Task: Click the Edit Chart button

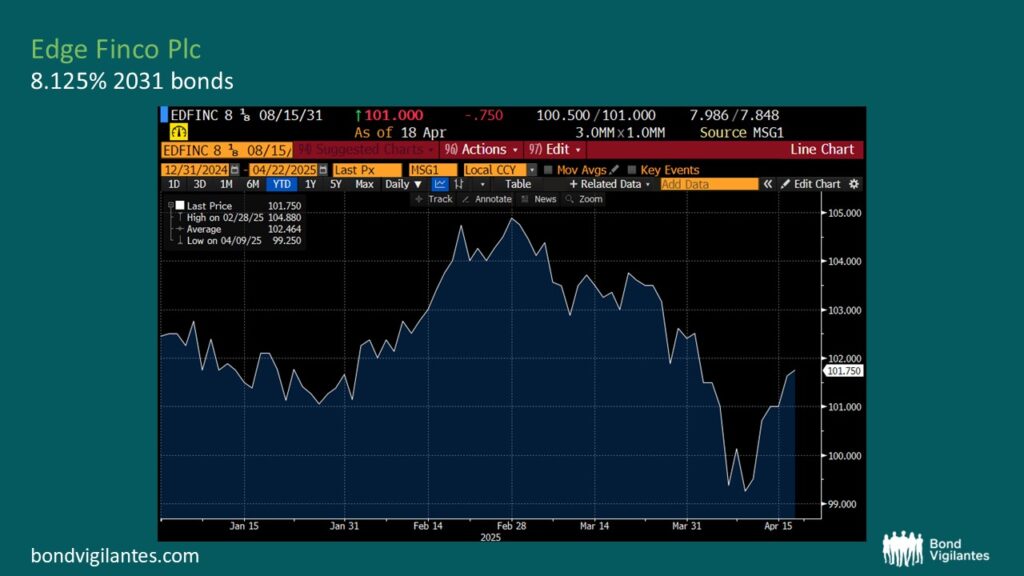Action: 810,184
